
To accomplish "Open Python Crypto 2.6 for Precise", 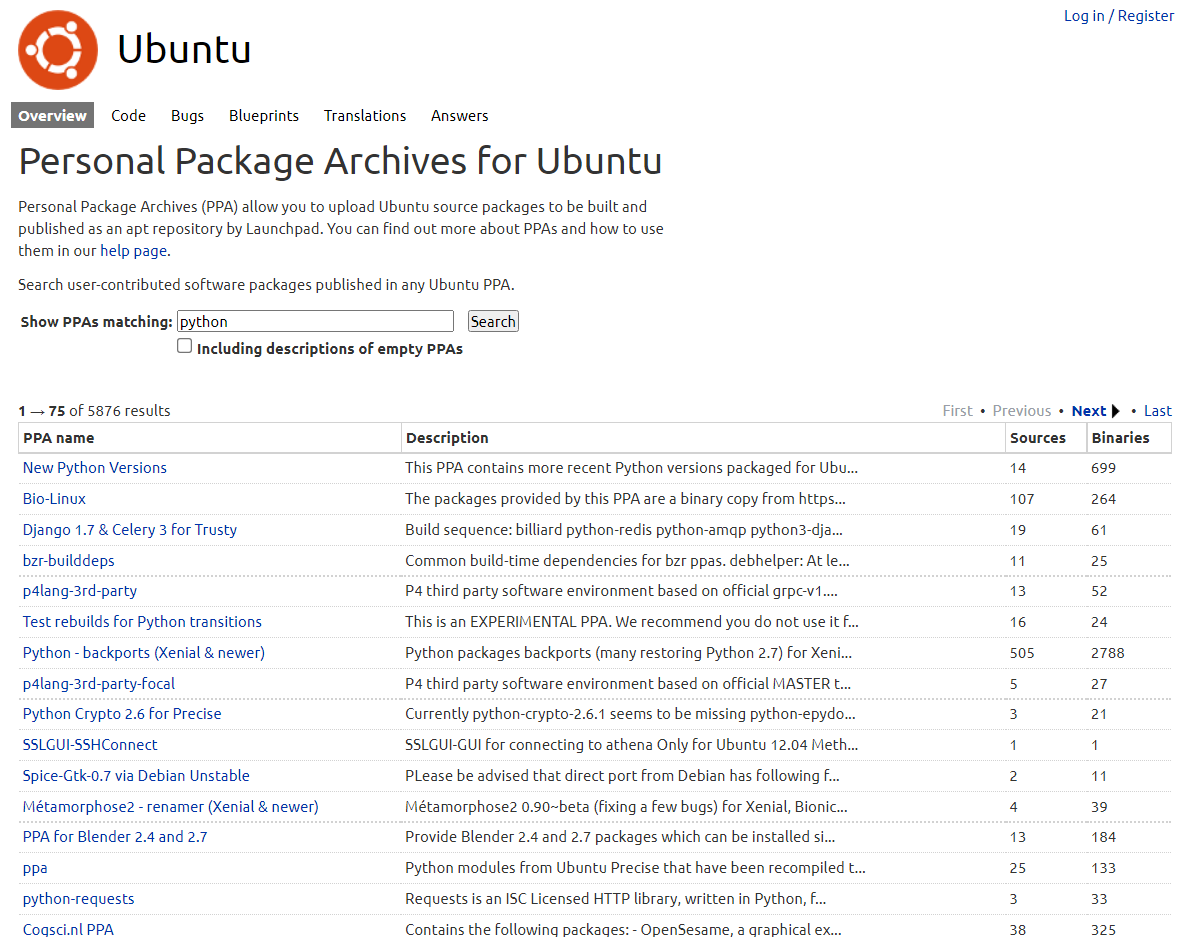I will (122, 714).
